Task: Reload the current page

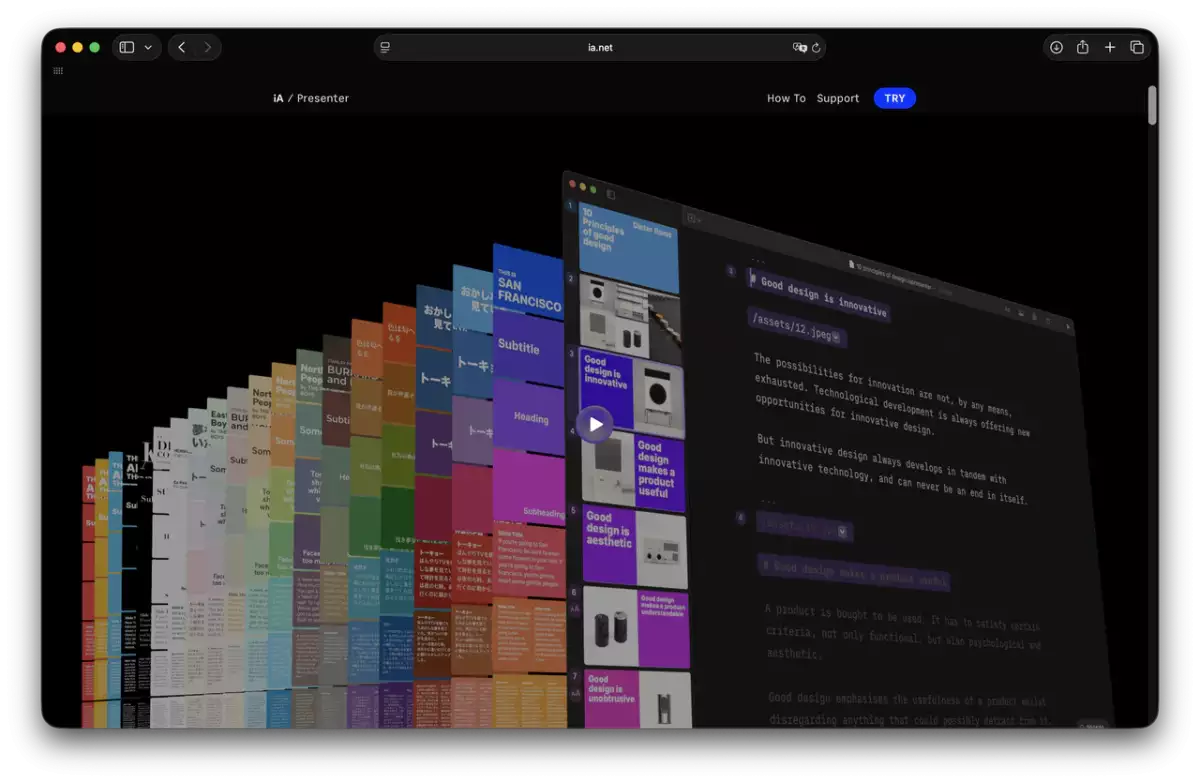Action: 816,47
